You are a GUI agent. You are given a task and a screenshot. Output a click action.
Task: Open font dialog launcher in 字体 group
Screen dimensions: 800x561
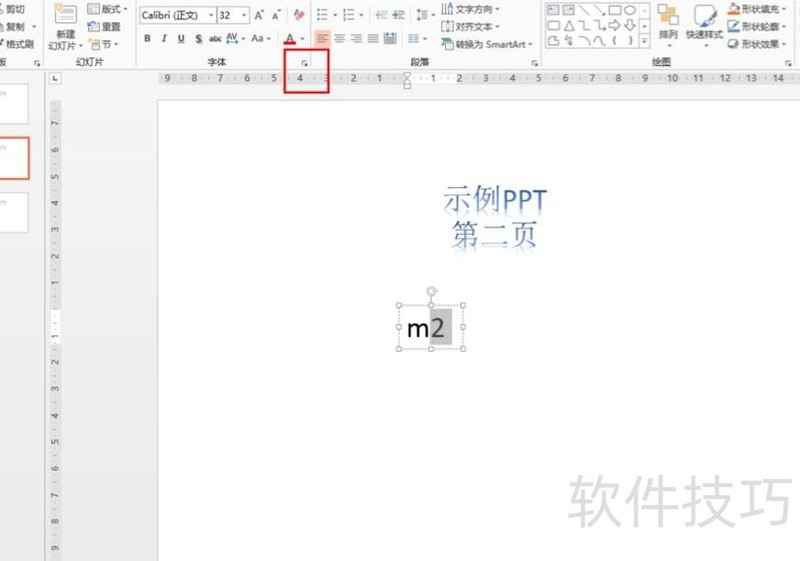(x=304, y=62)
